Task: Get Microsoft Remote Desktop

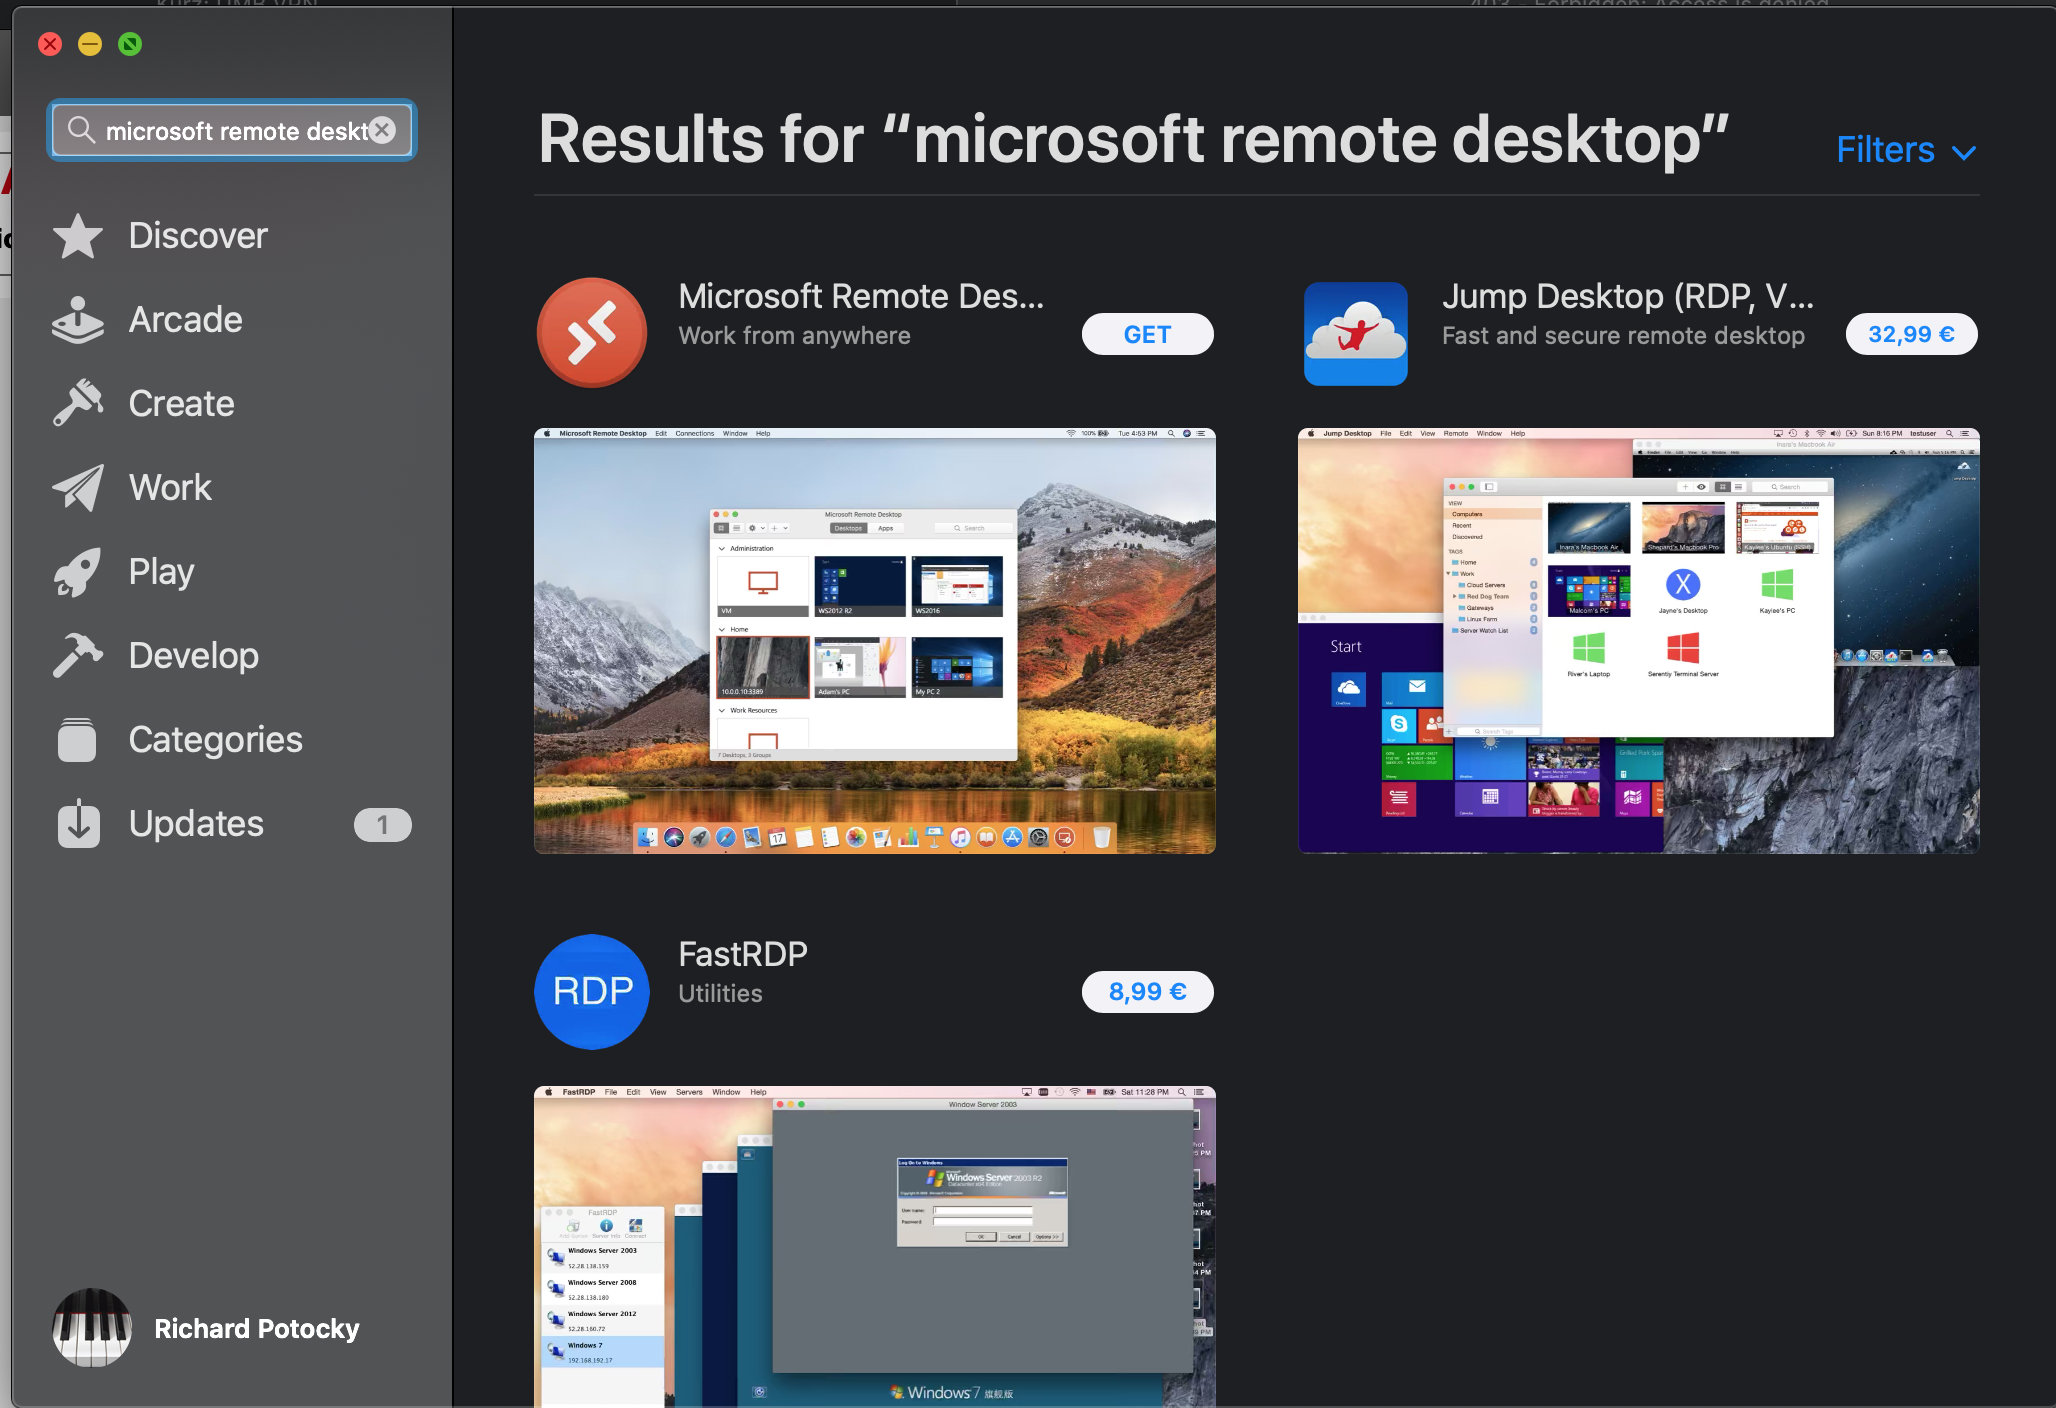Action: 1147,334
